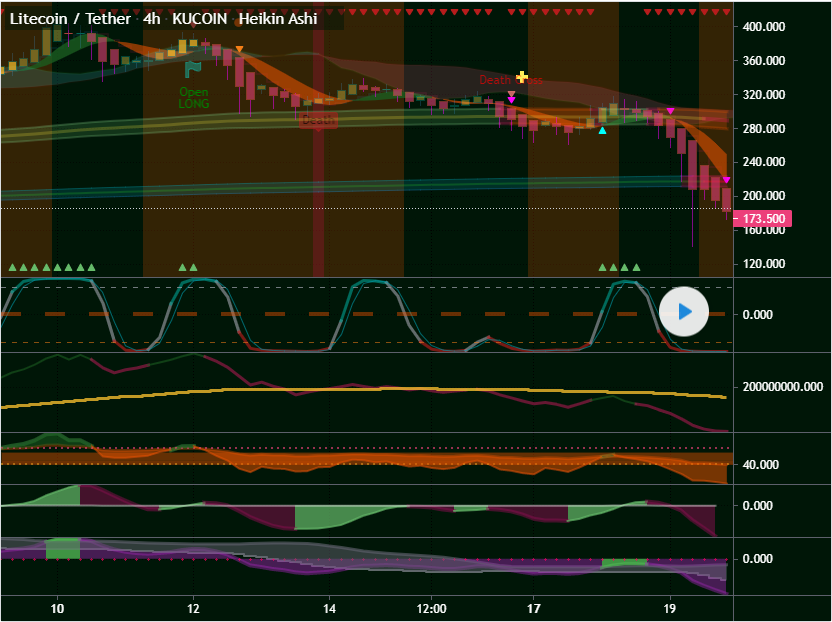832x622 pixels.
Task: Click the pink 173.500 current price tag
Action: tap(765, 219)
